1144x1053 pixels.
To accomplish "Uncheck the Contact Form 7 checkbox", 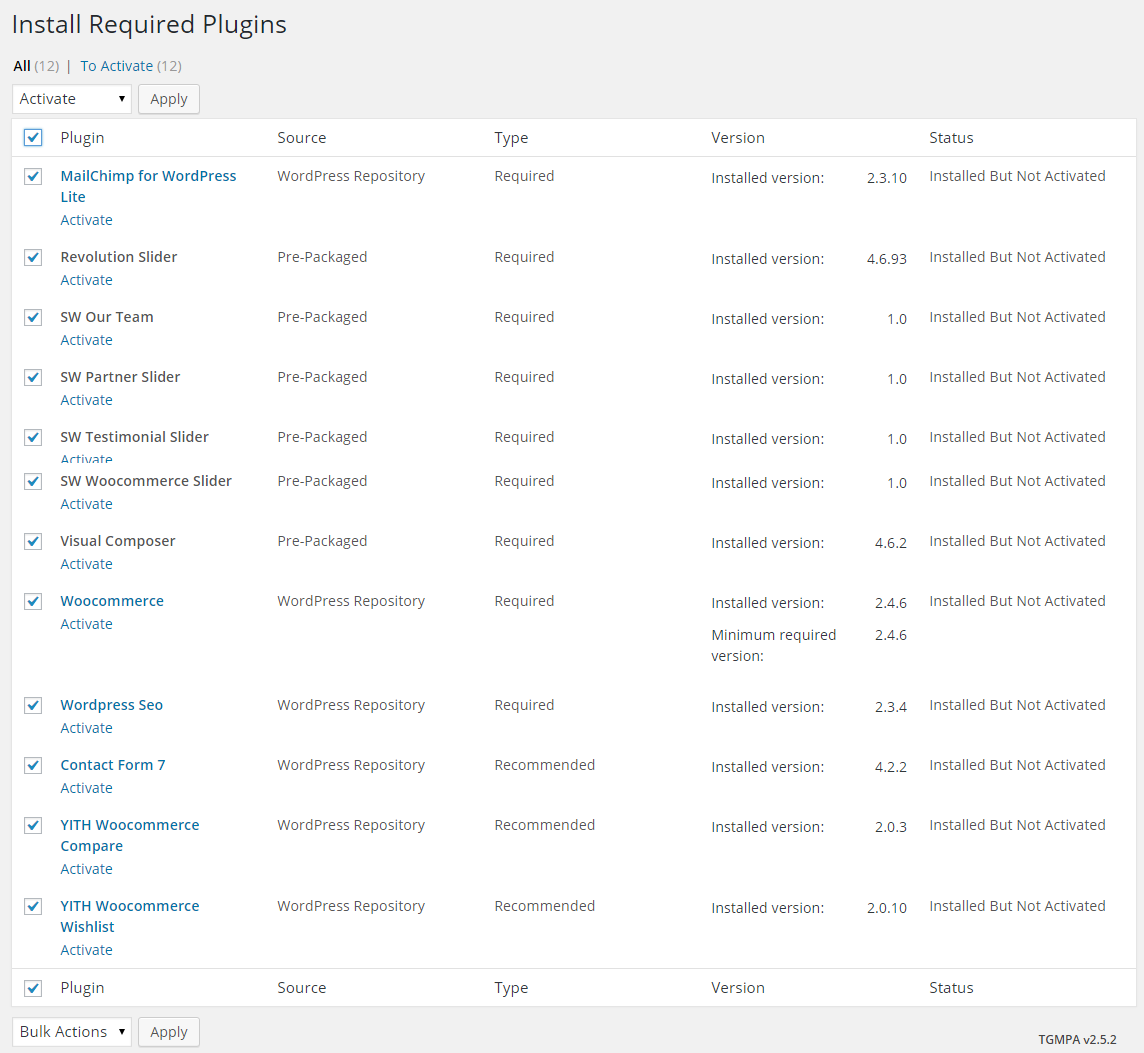I will tap(33, 765).
